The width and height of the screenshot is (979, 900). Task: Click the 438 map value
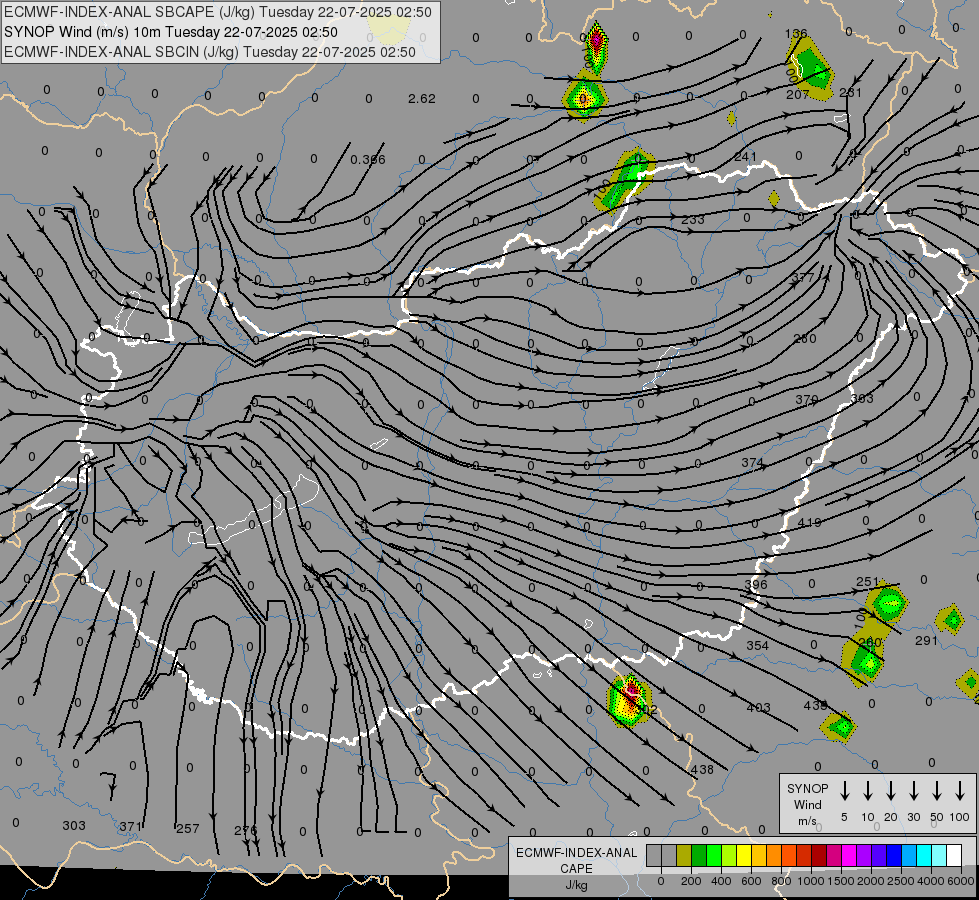(702, 770)
